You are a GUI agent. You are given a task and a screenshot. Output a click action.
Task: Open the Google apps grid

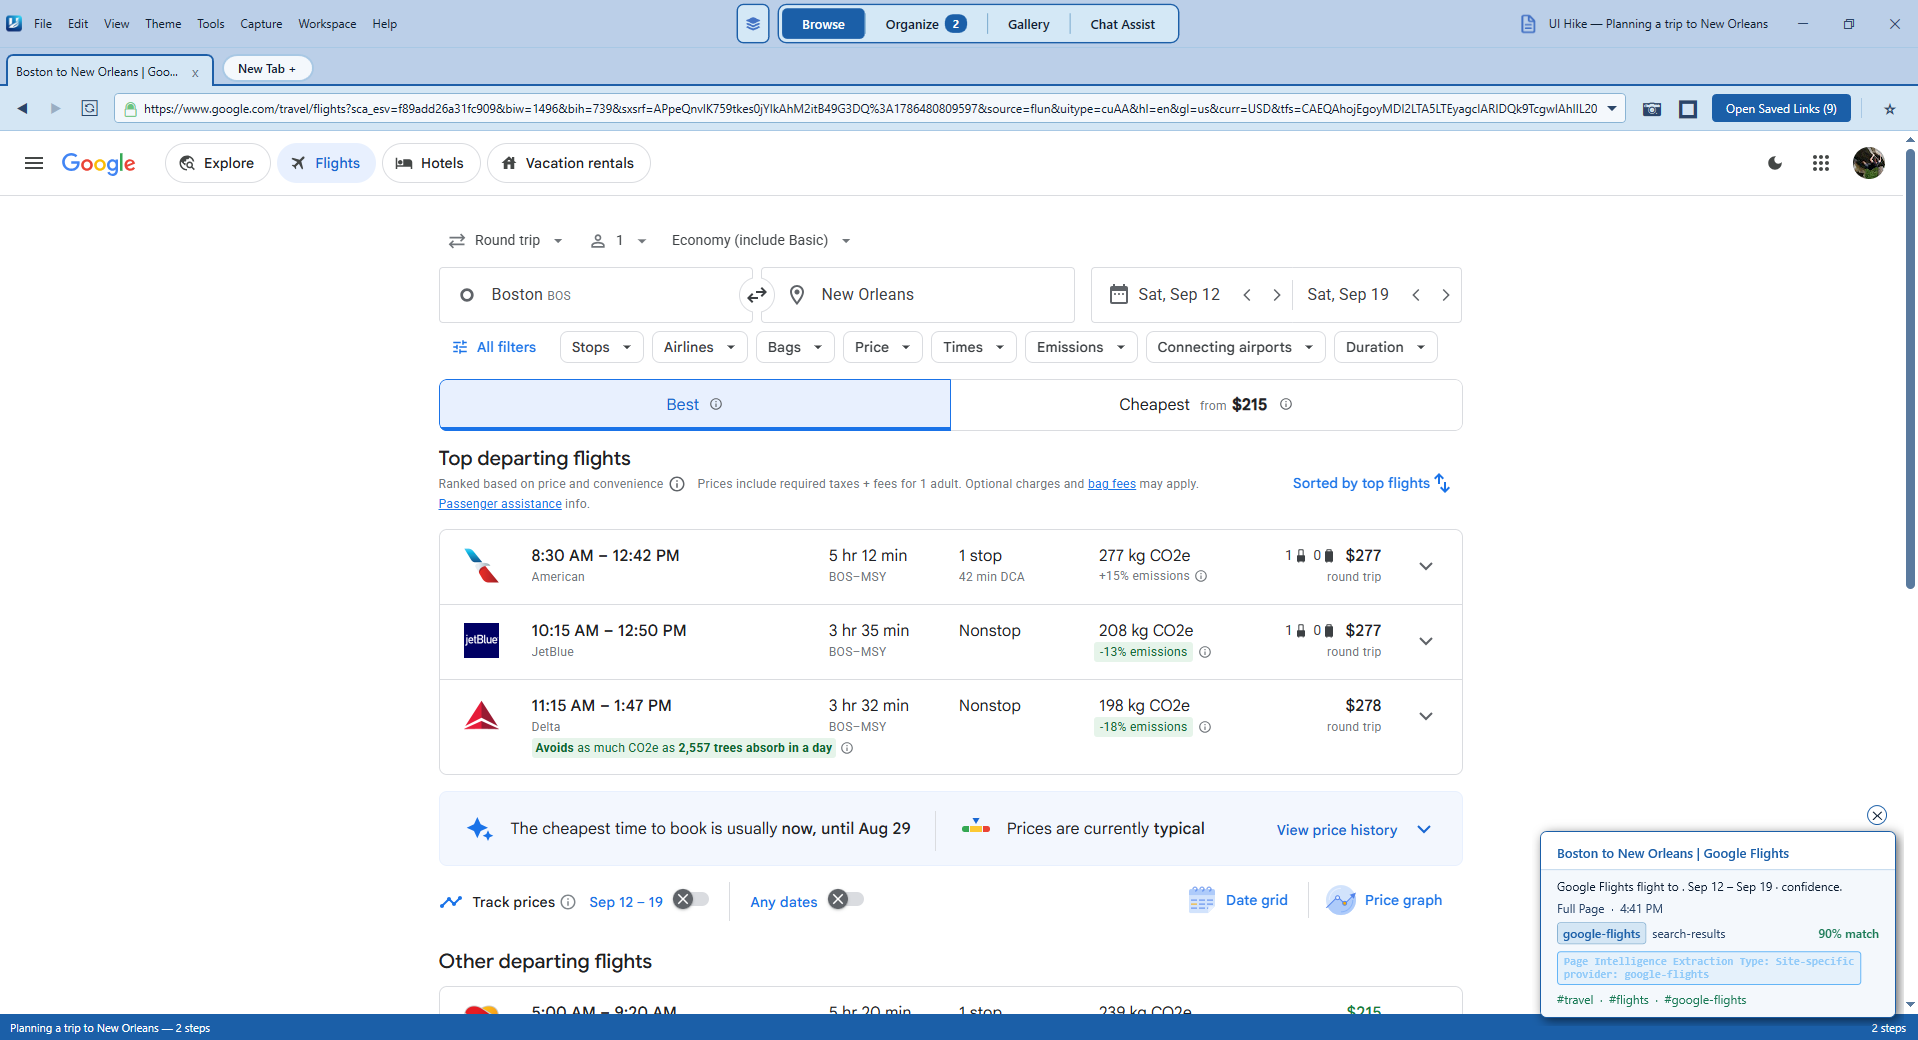coord(1821,163)
